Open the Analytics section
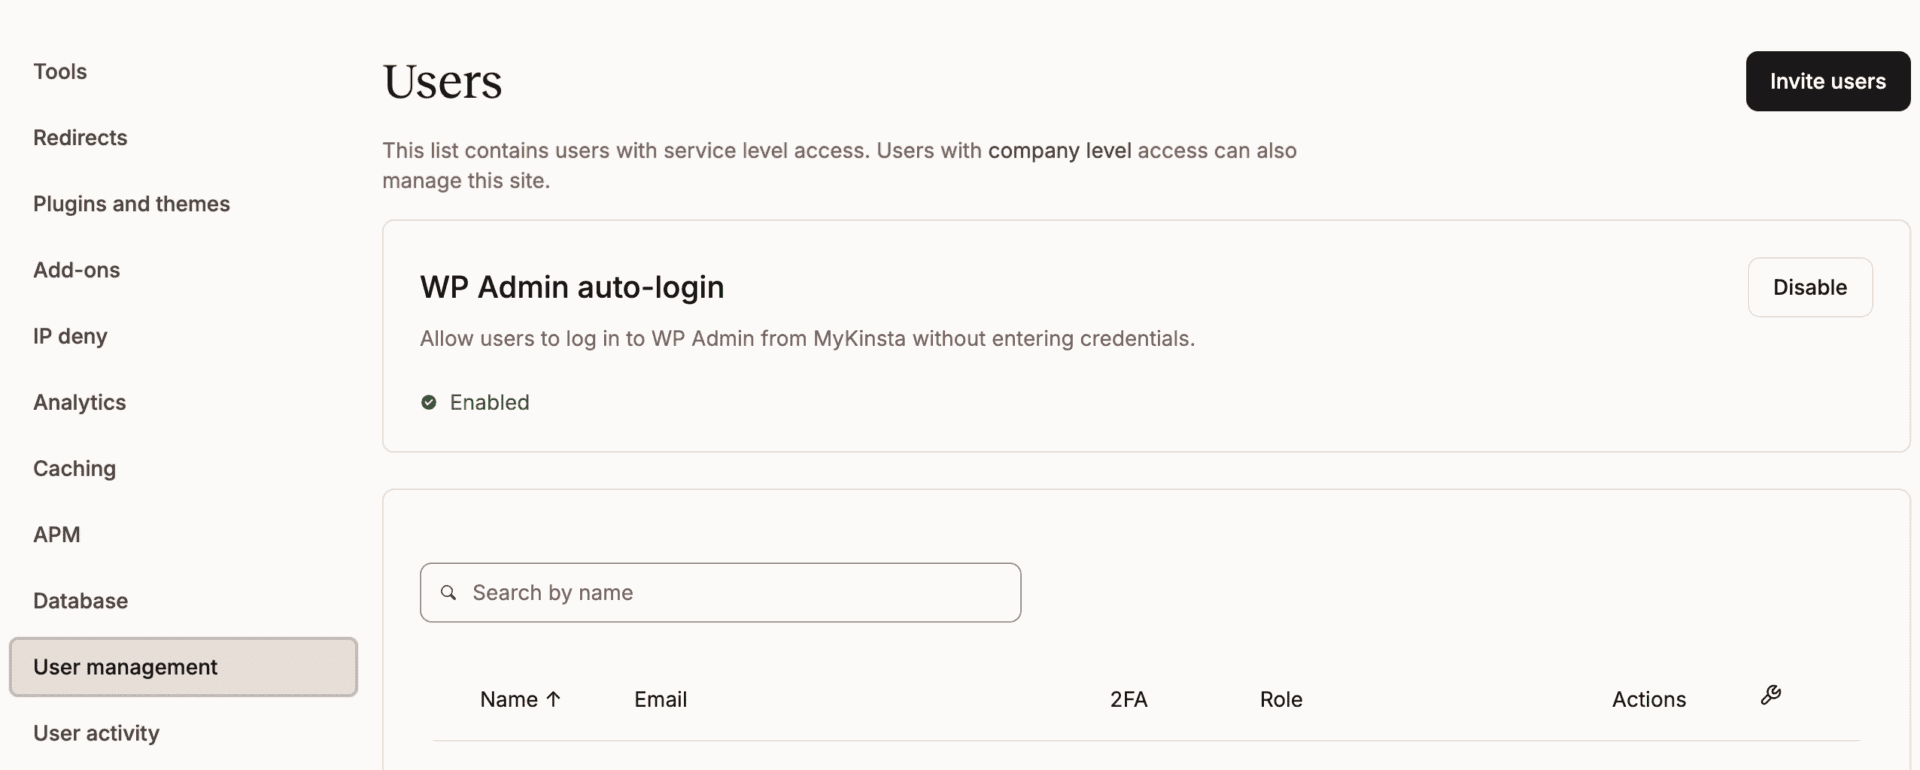Screen dimensions: 1920x770 pos(79,402)
